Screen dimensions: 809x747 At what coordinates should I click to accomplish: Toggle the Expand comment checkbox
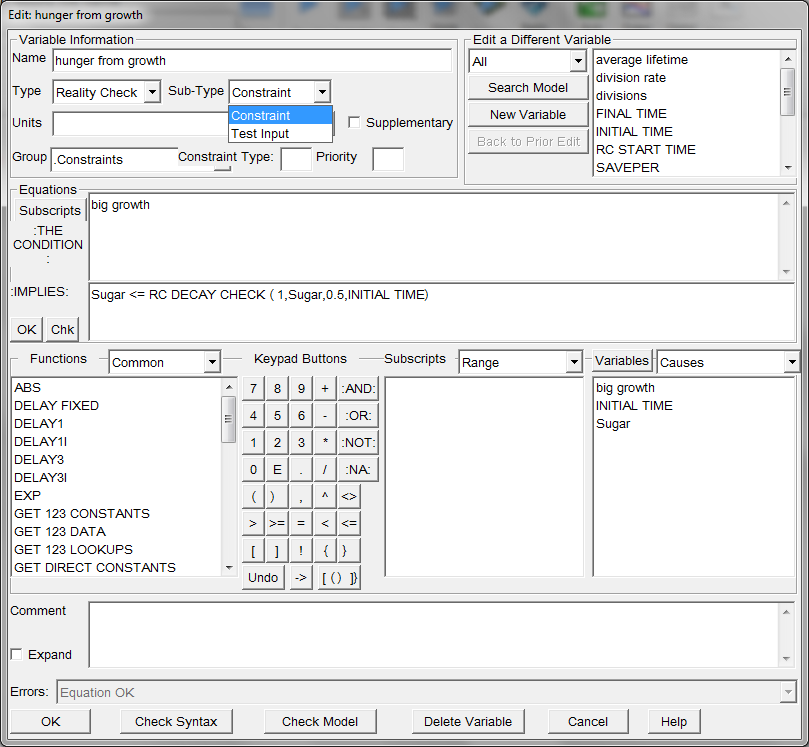tap(16, 655)
